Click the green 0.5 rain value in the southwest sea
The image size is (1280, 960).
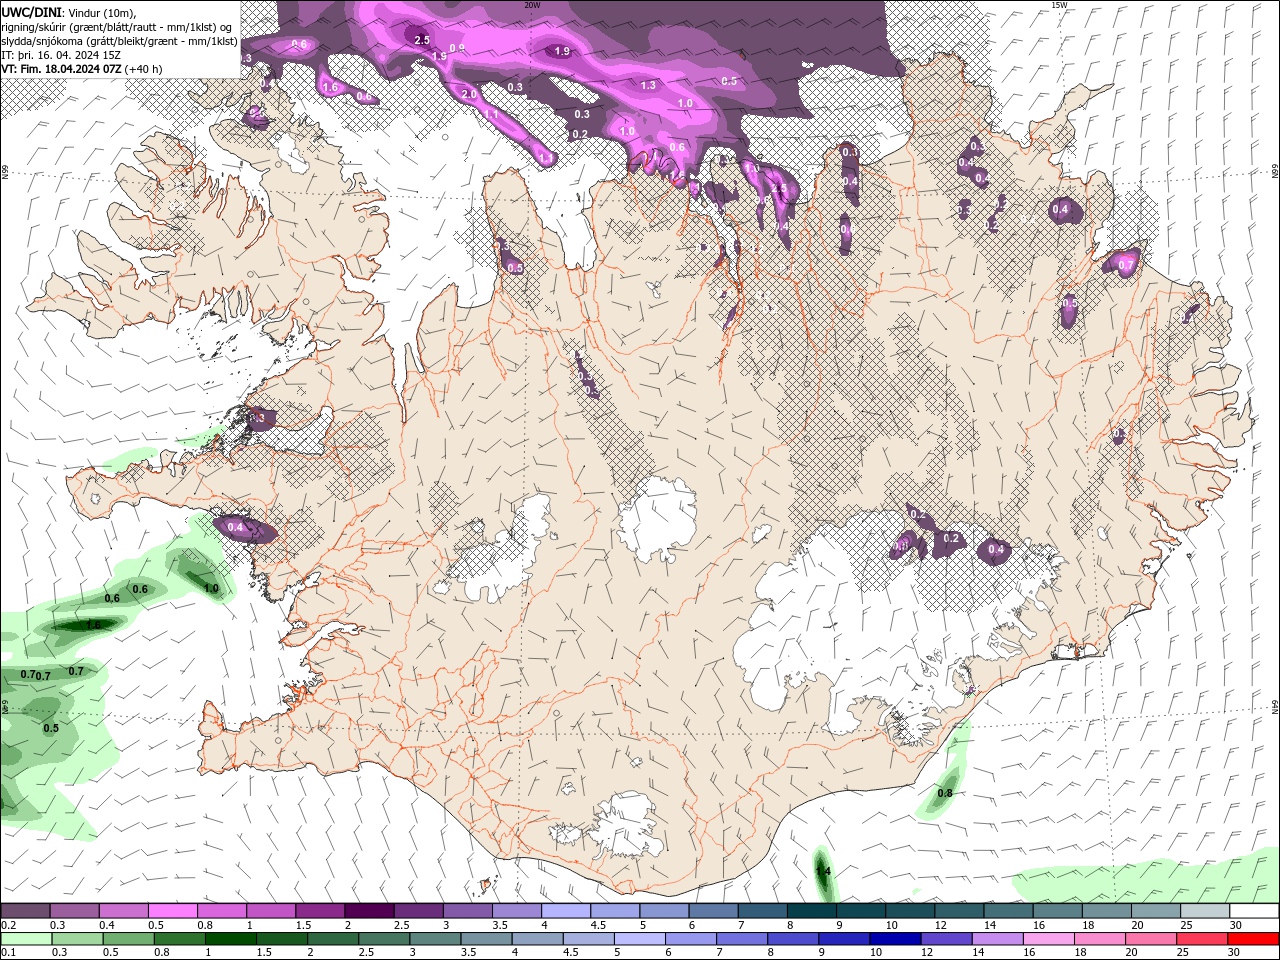point(51,728)
